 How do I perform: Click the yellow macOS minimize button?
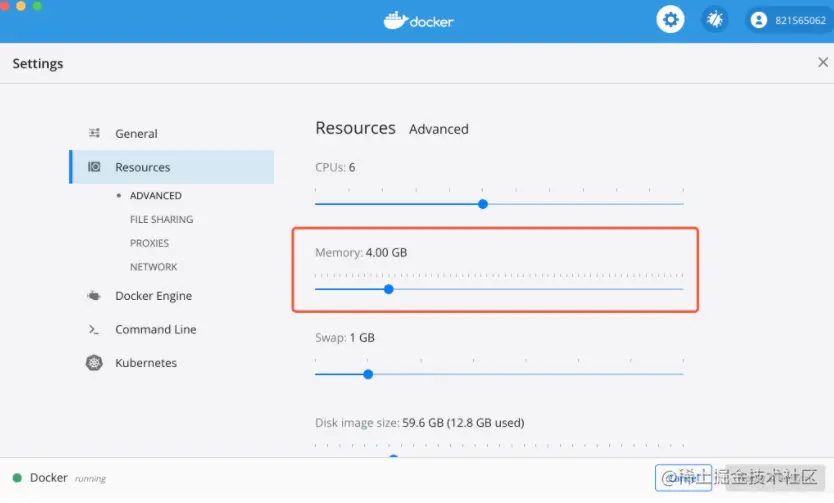pyautogui.click(x=21, y=5)
